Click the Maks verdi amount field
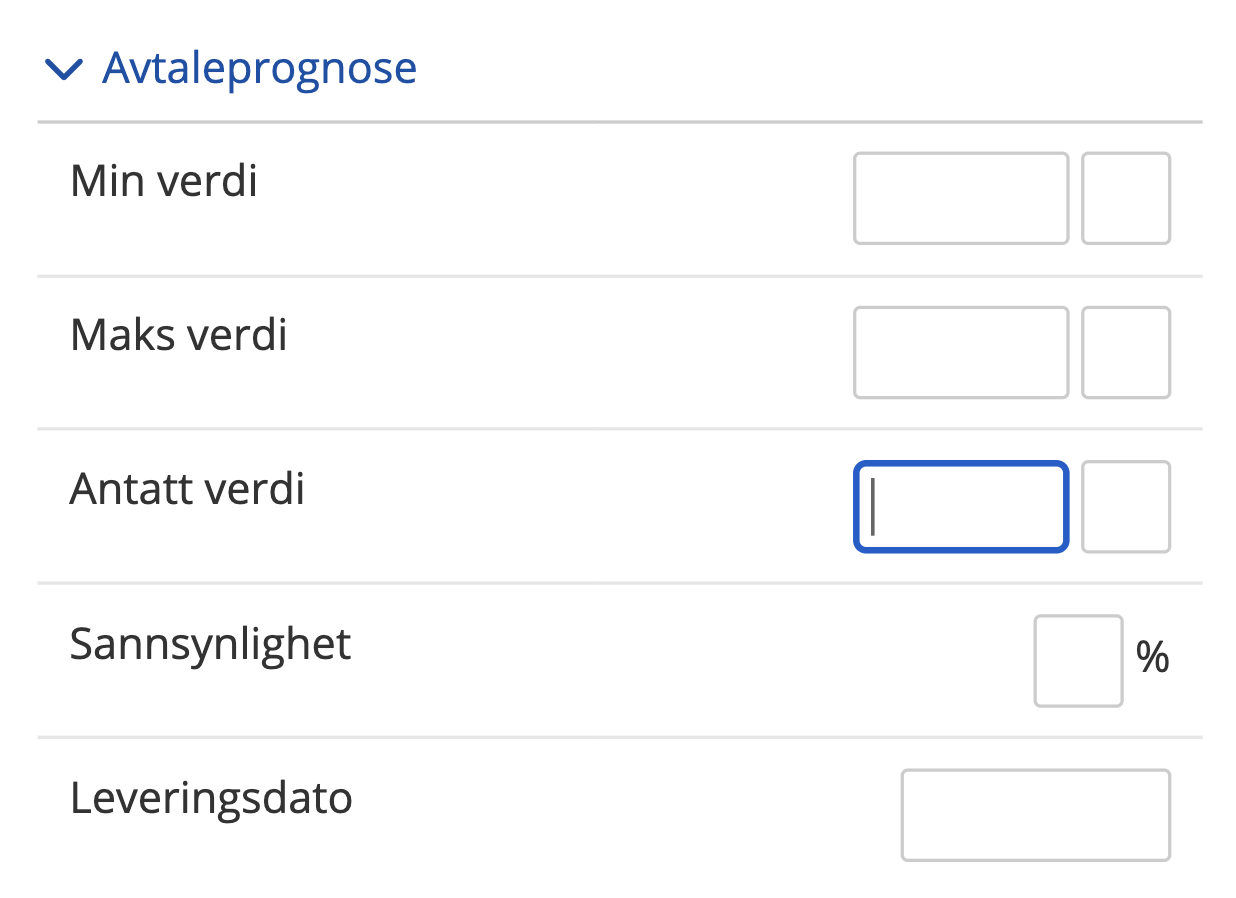1236x898 pixels. [960, 352]
